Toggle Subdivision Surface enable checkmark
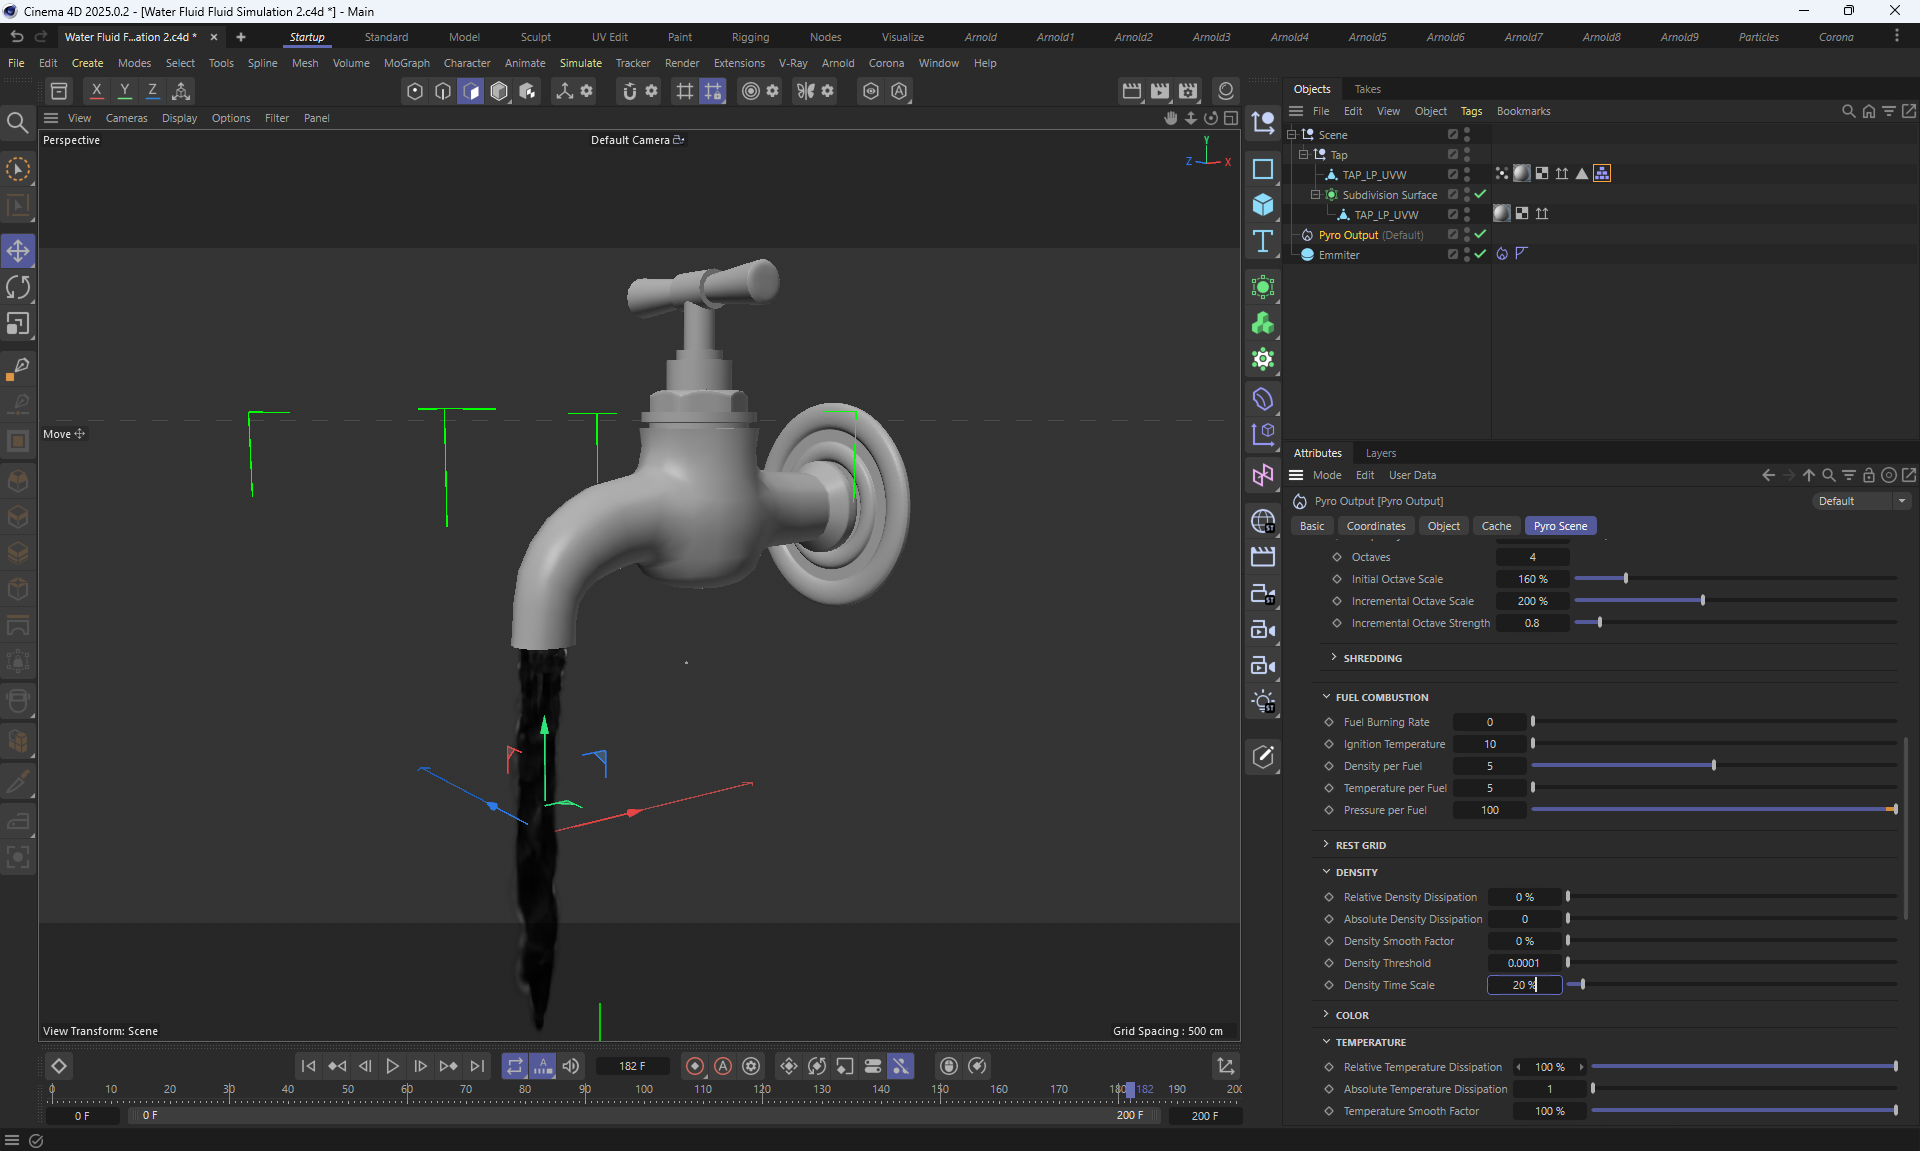Image resolution: width=1920 pixels, height=1151 pixels. pos(1480,195)
